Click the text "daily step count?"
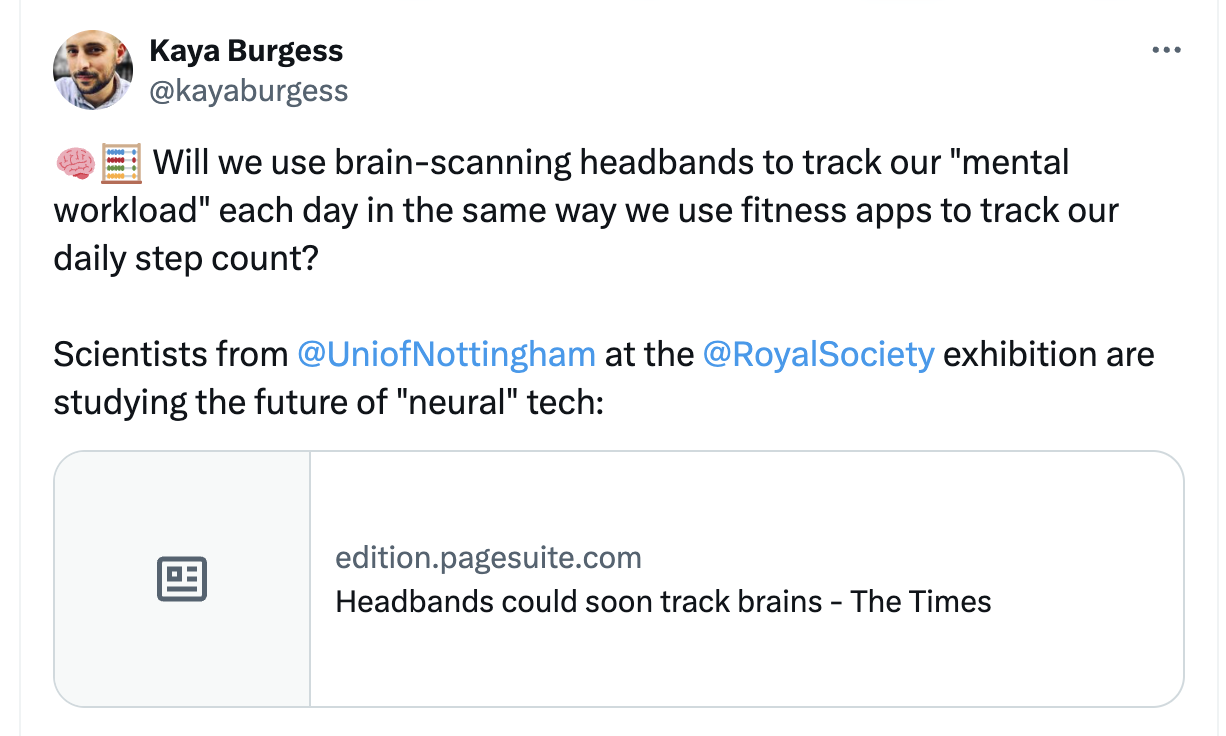This screenshot has height=736, width=1226. [x=185, y=259]
